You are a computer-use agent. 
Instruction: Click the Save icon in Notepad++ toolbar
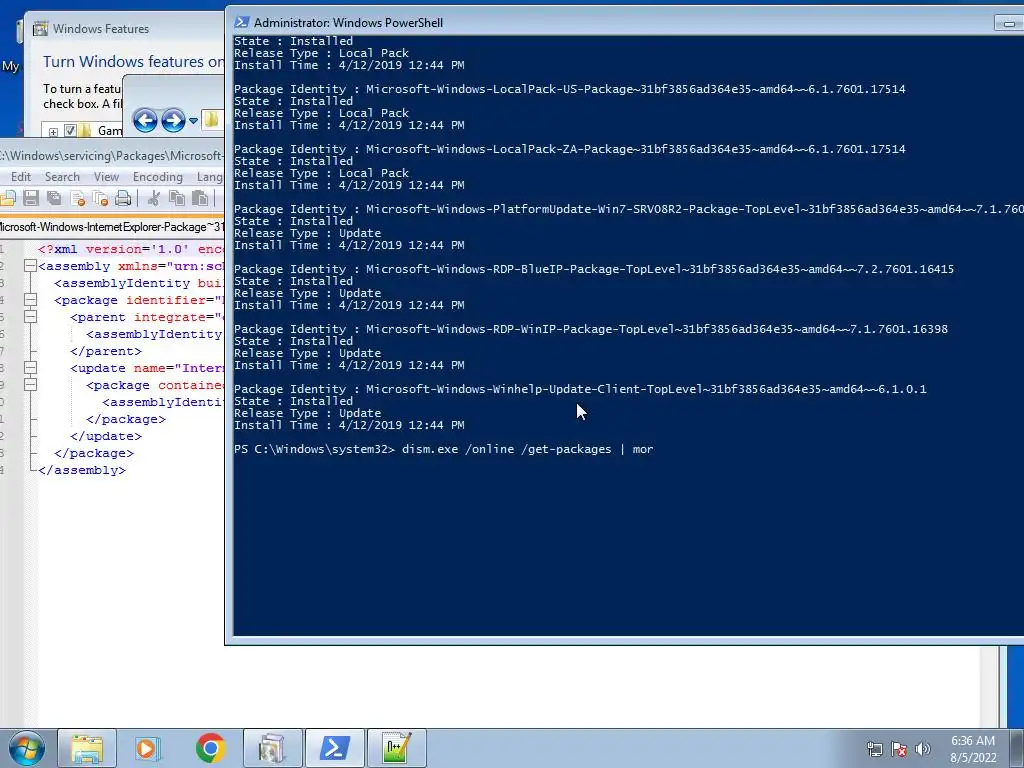[31, 198]
